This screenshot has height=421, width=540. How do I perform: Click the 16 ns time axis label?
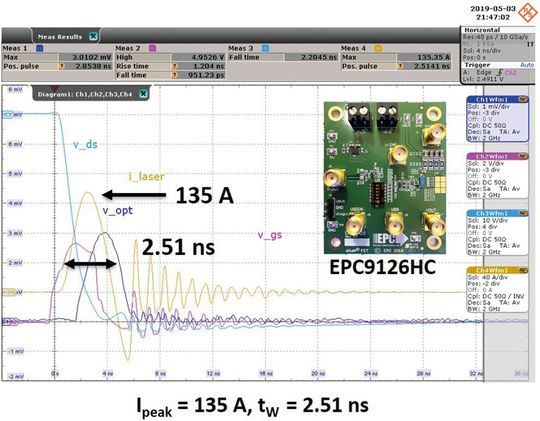click(x=266, y=373)
